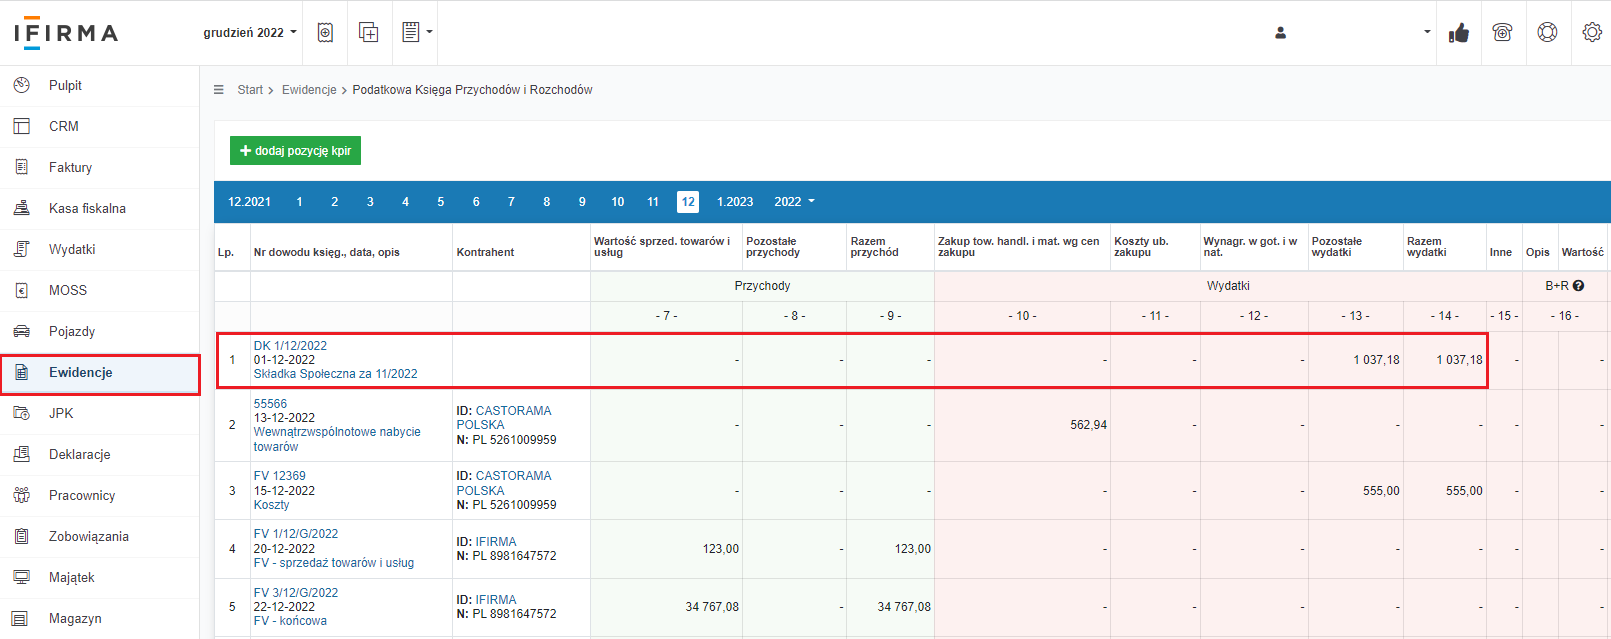1611x639 pixels.
Task: Click the Magazyn icon in sidebar
Action: (21, 618)
